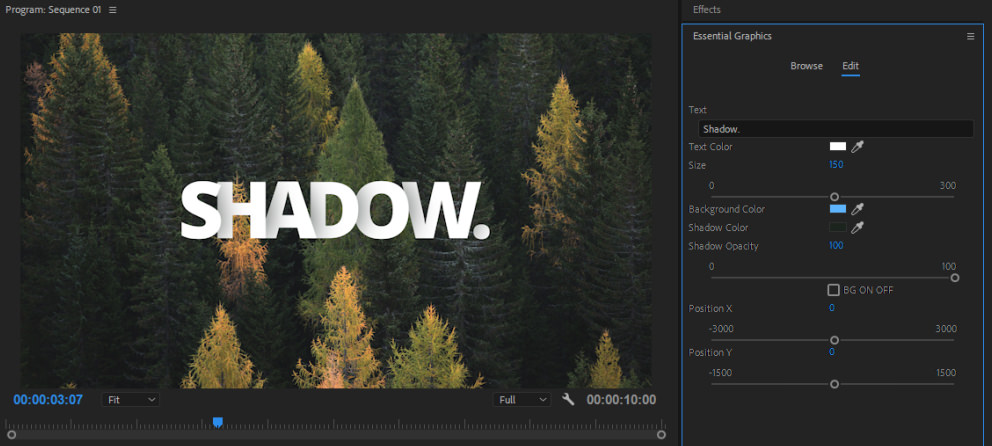Open the Fit zoom level dropdown
The image size is (992, 446).
pyautogui.click(x=130, y=400)
